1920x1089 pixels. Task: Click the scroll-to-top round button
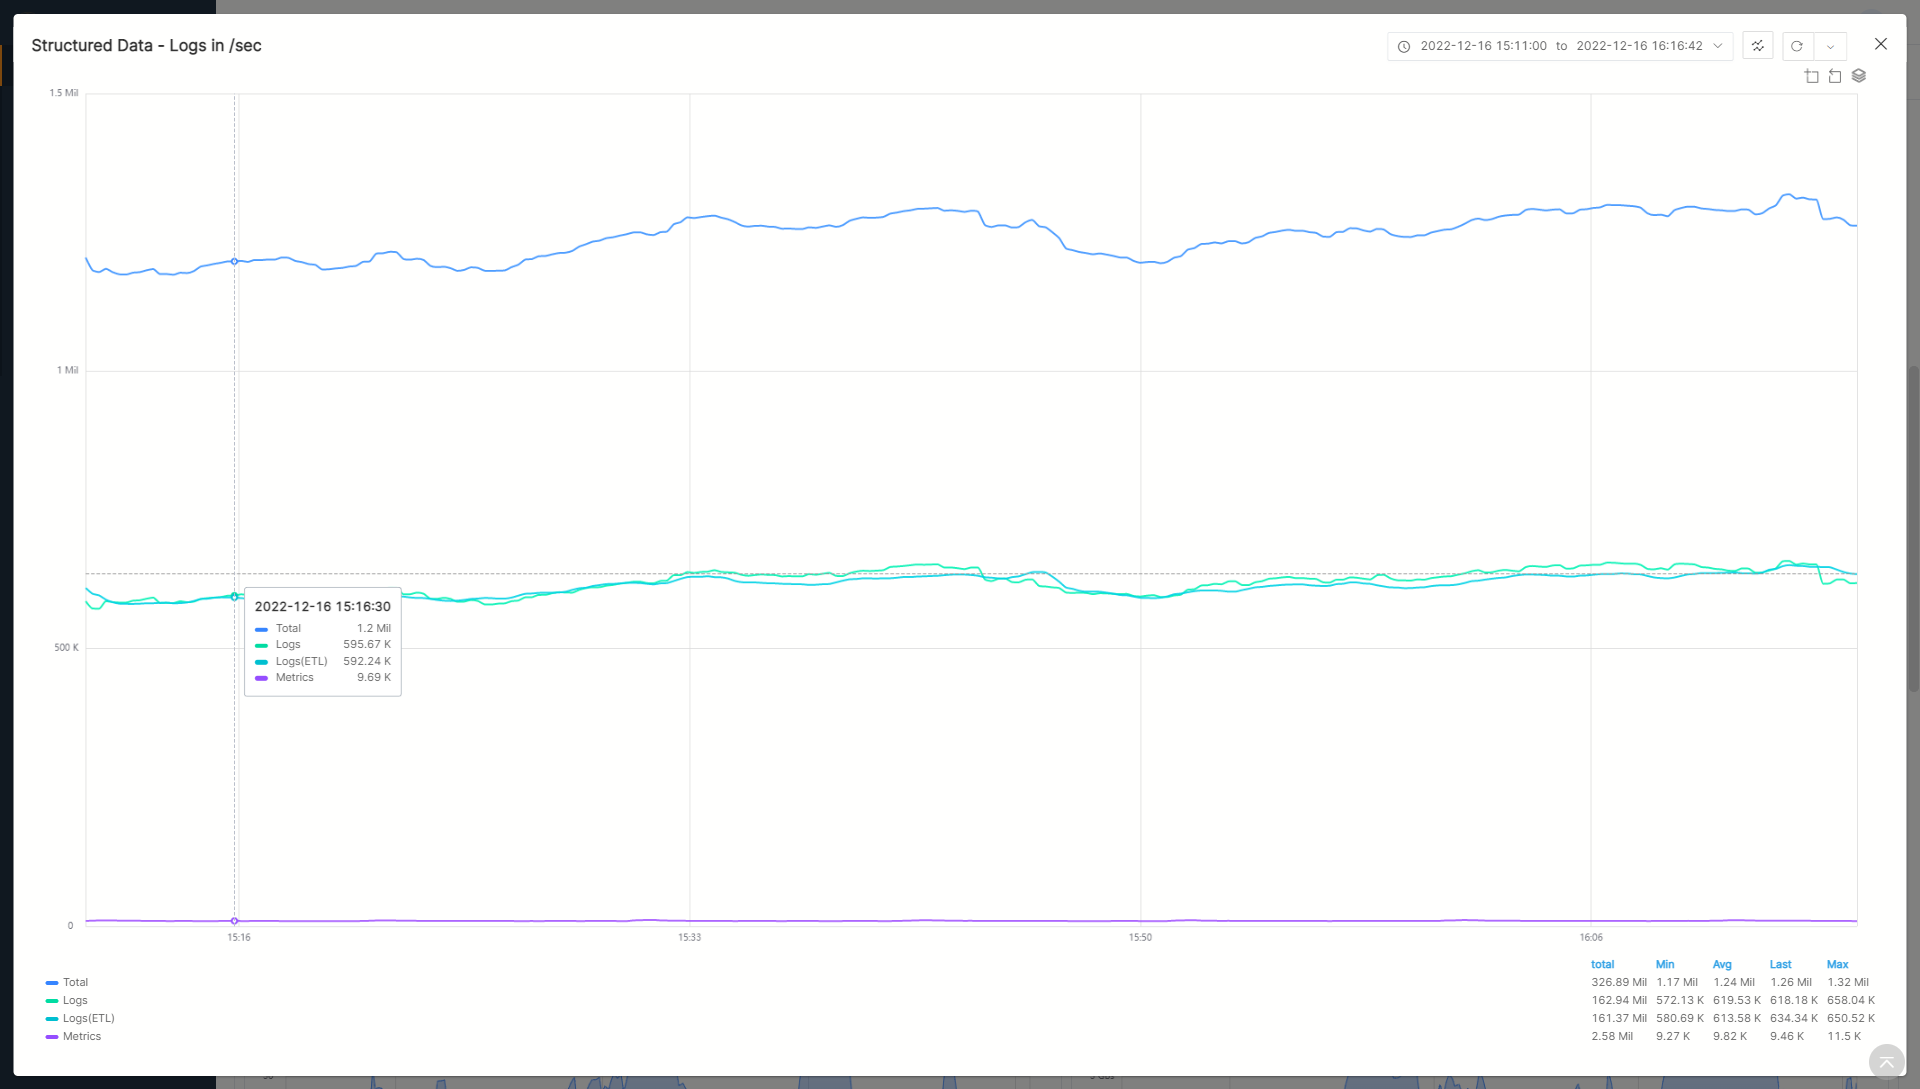point(1886,1062)
